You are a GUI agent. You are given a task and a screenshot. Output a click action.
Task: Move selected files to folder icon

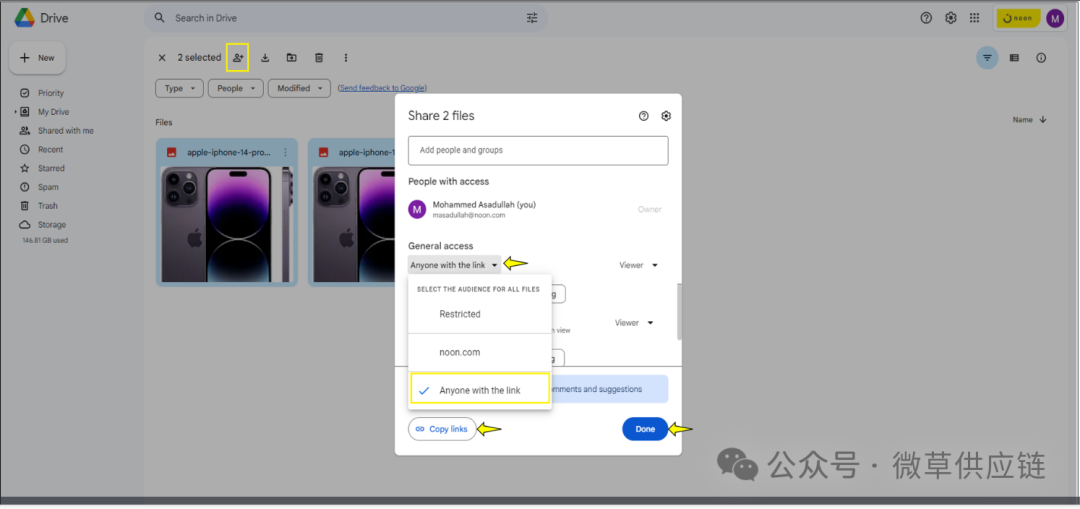(291, 58)
